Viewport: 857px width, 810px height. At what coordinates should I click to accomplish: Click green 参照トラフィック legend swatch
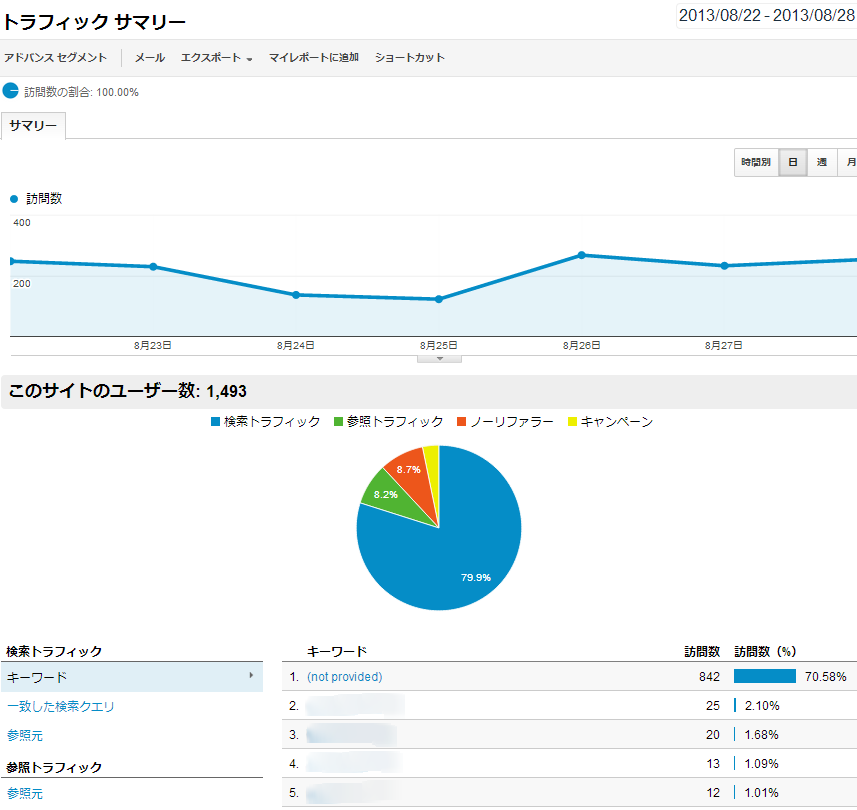(338, 422)
